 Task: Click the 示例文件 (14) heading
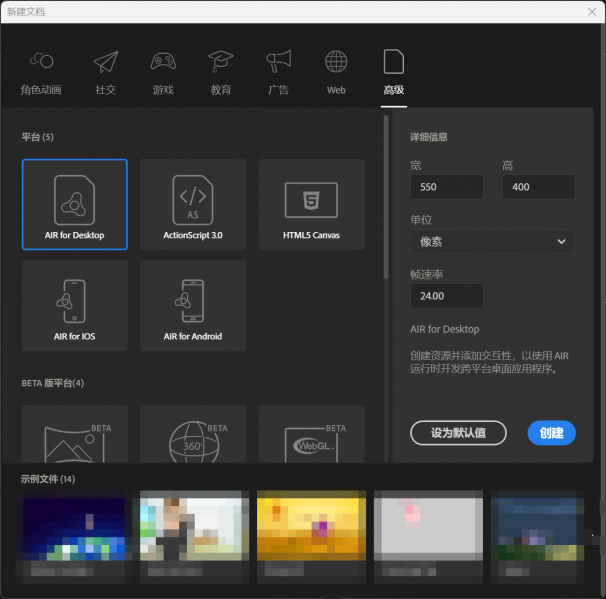click(x=48, y=479)
